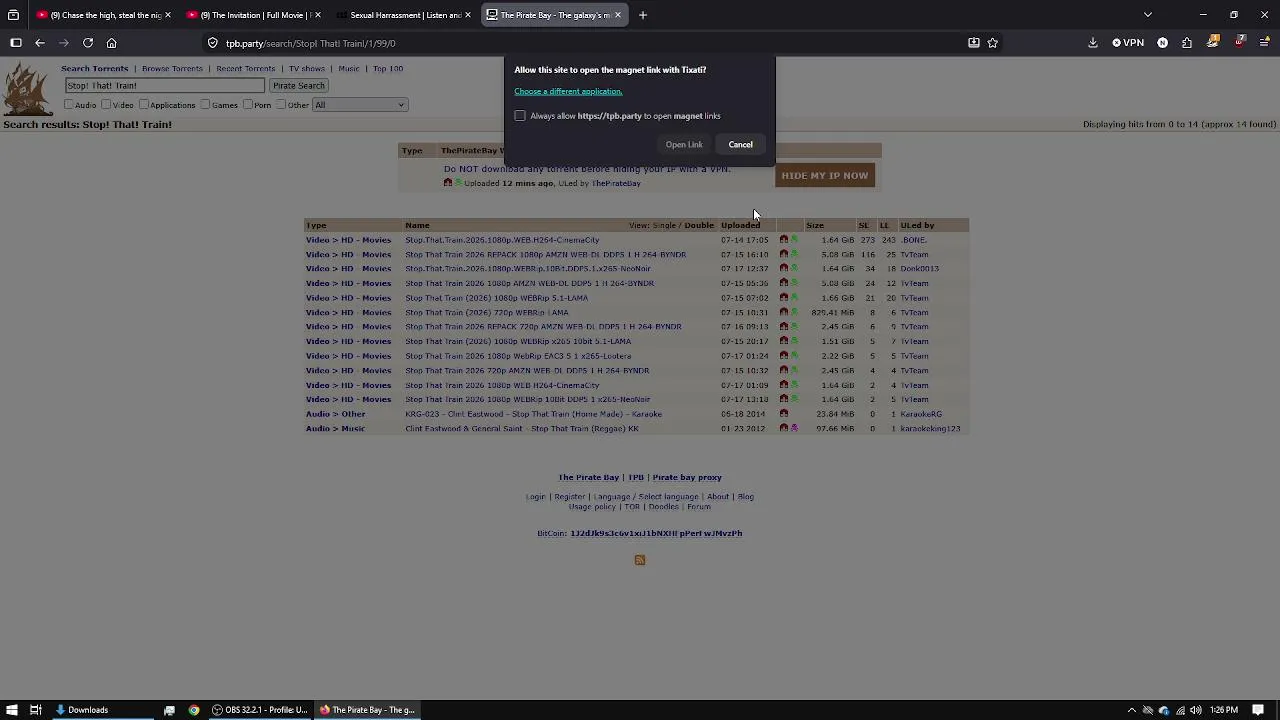Tick the Porn filter checkbox
This screenshot has width=1280, height=720.
click(248, 105)
